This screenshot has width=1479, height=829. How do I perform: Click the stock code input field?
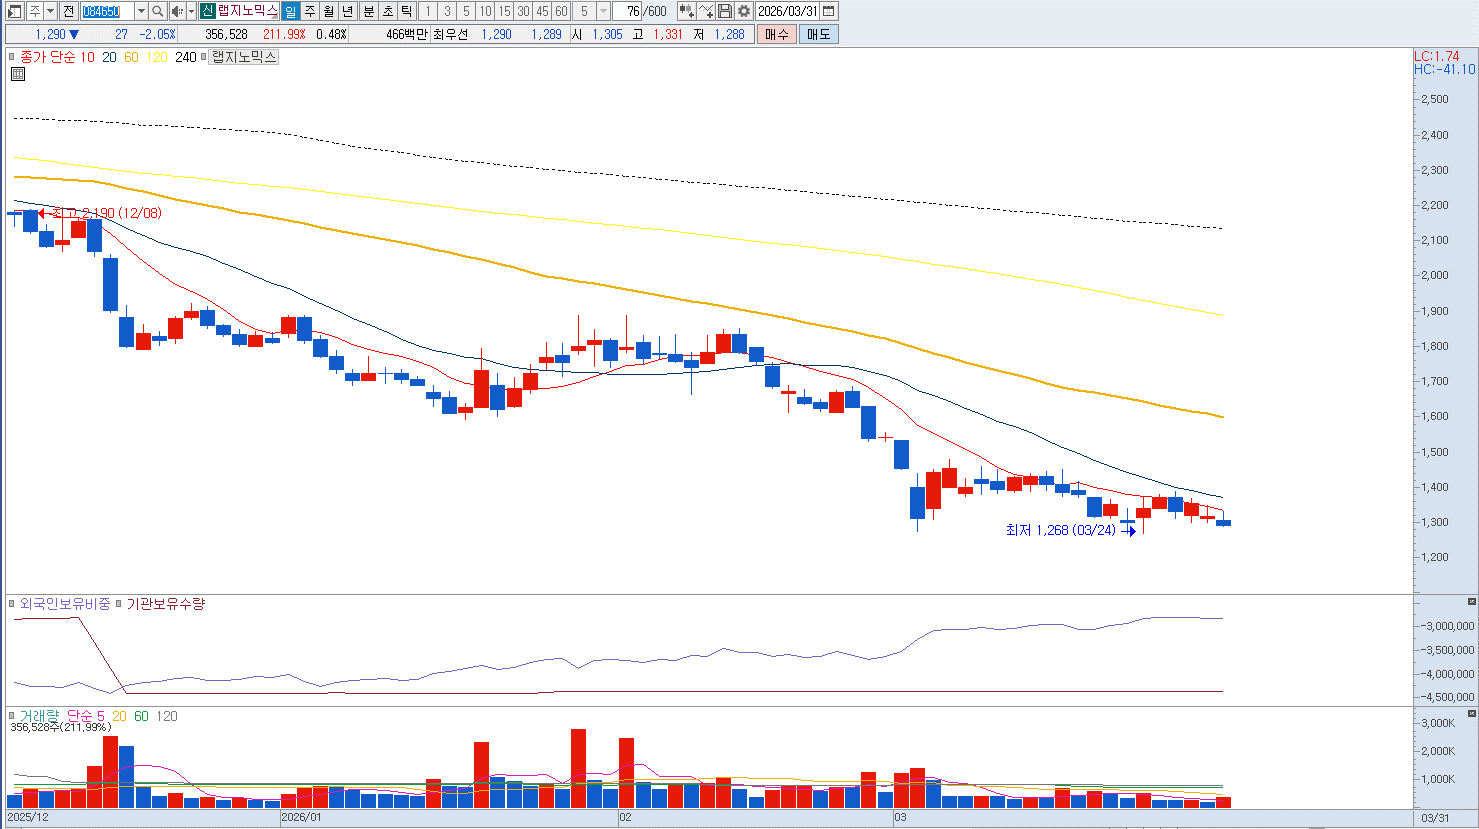pos(106,11)
